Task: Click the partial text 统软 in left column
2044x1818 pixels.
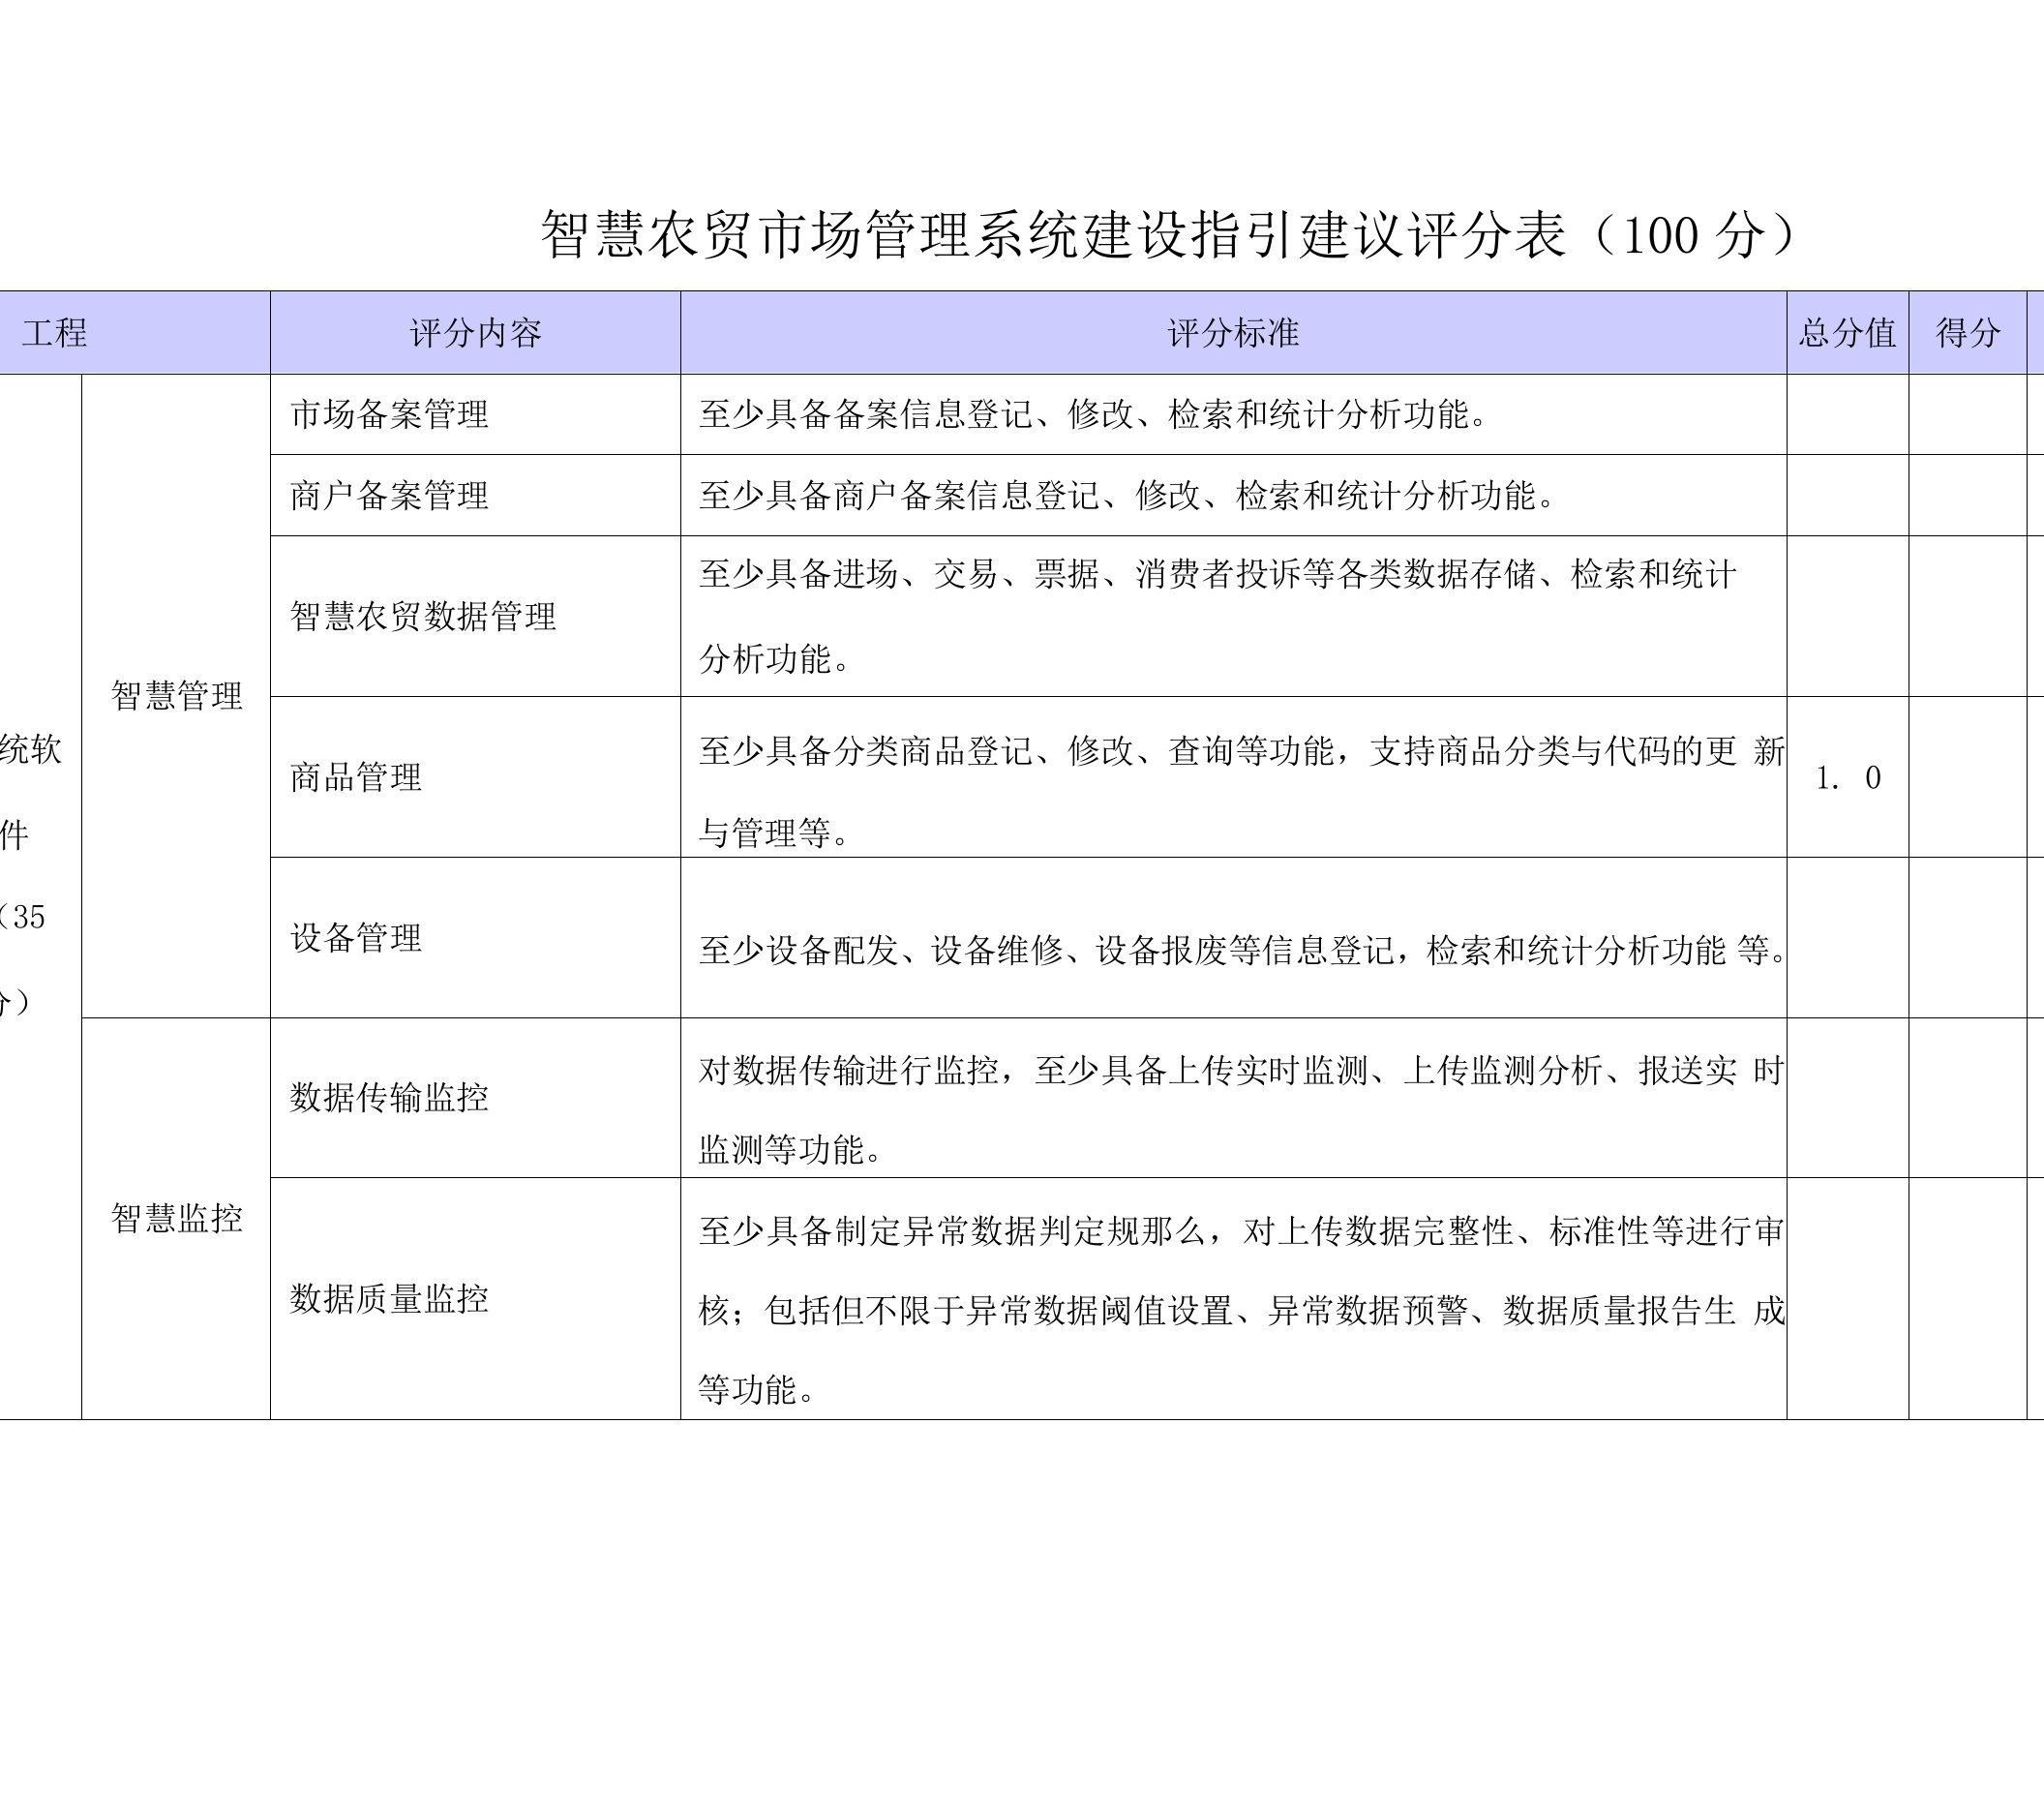Action: [x=30, y=749]
